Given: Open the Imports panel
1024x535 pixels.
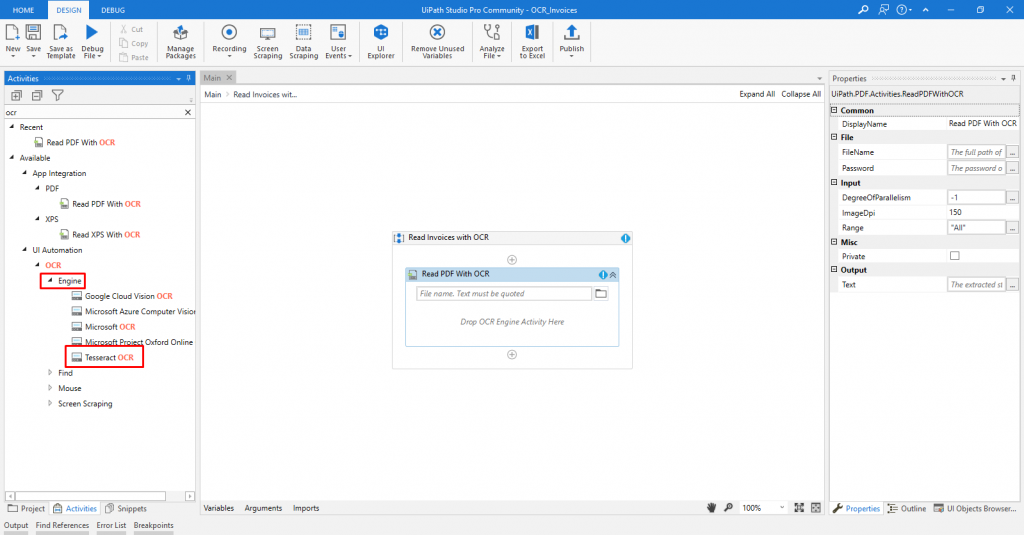Looking at the screenshot, I should [x=306, y=508].
